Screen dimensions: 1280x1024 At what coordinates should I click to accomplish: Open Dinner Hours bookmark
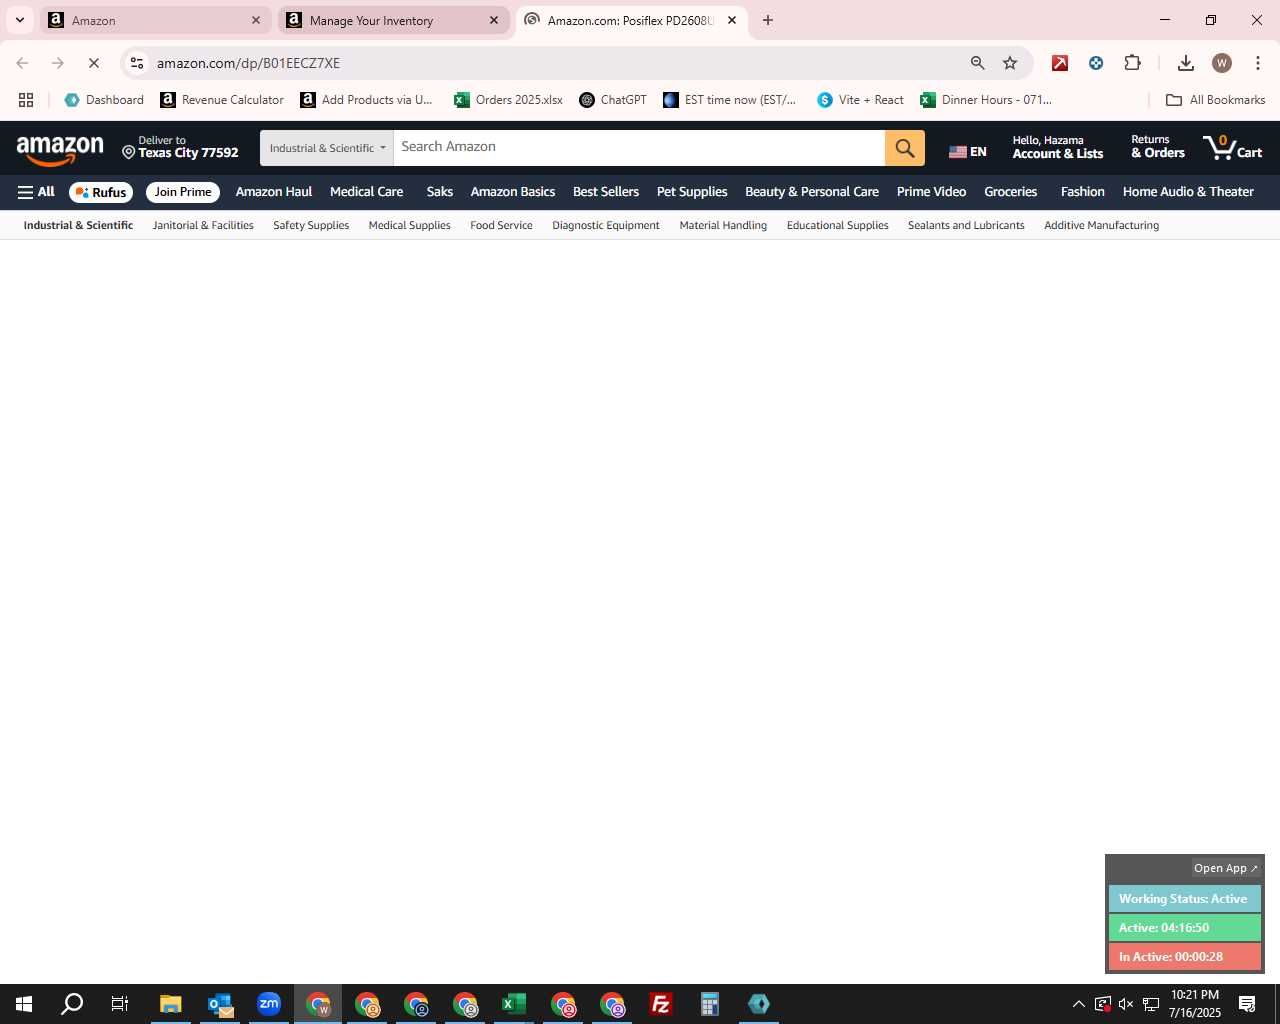tap(986, 100)
